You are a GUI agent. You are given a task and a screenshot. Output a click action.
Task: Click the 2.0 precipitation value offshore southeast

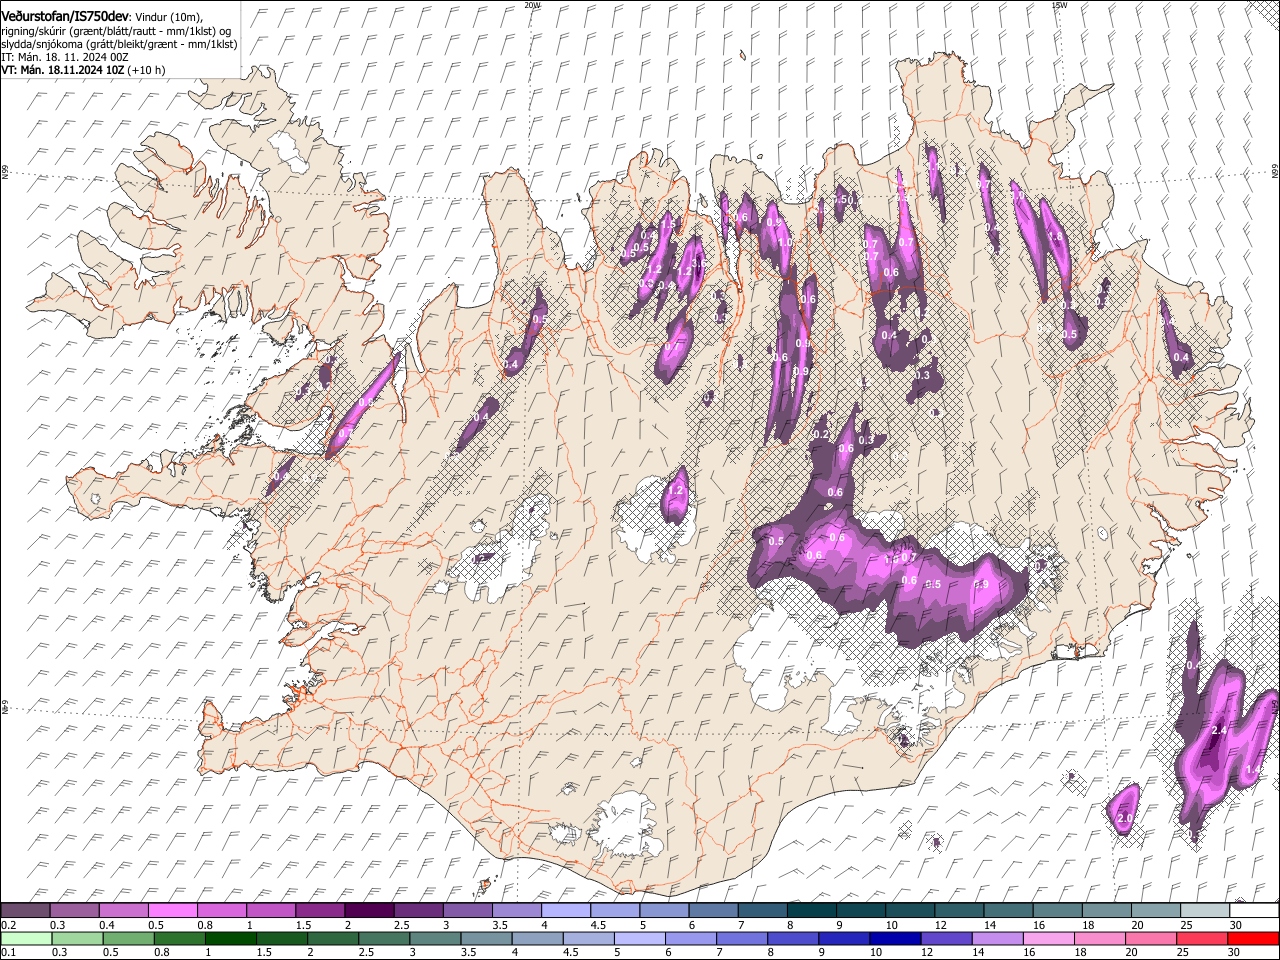(1124, 819)
